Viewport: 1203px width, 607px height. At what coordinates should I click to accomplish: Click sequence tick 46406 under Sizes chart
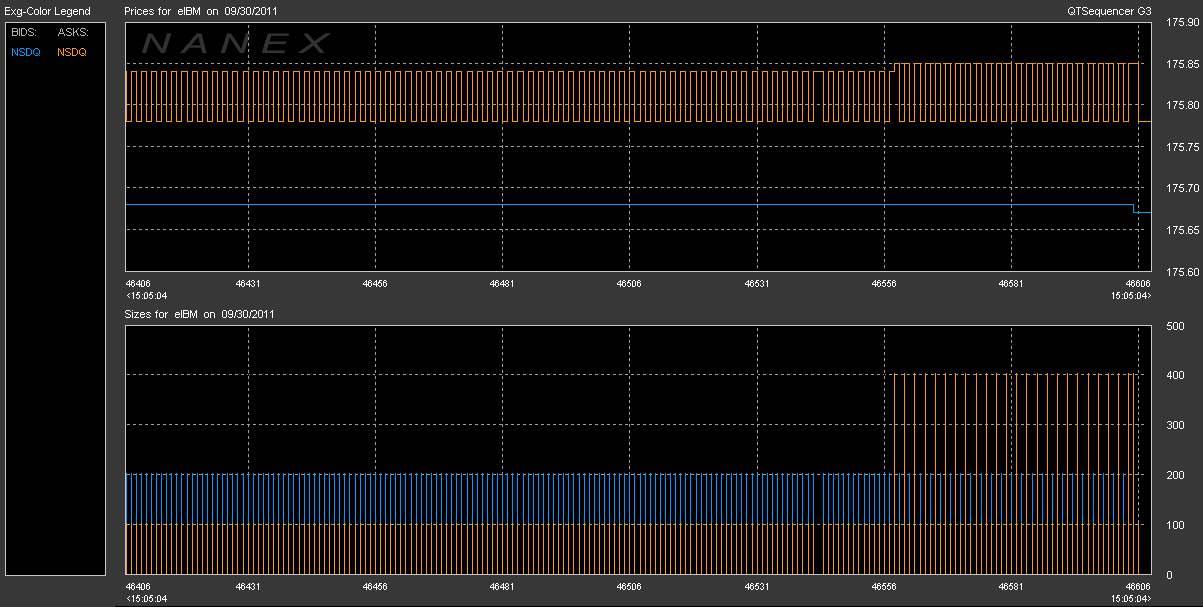(x=139, y=587)
